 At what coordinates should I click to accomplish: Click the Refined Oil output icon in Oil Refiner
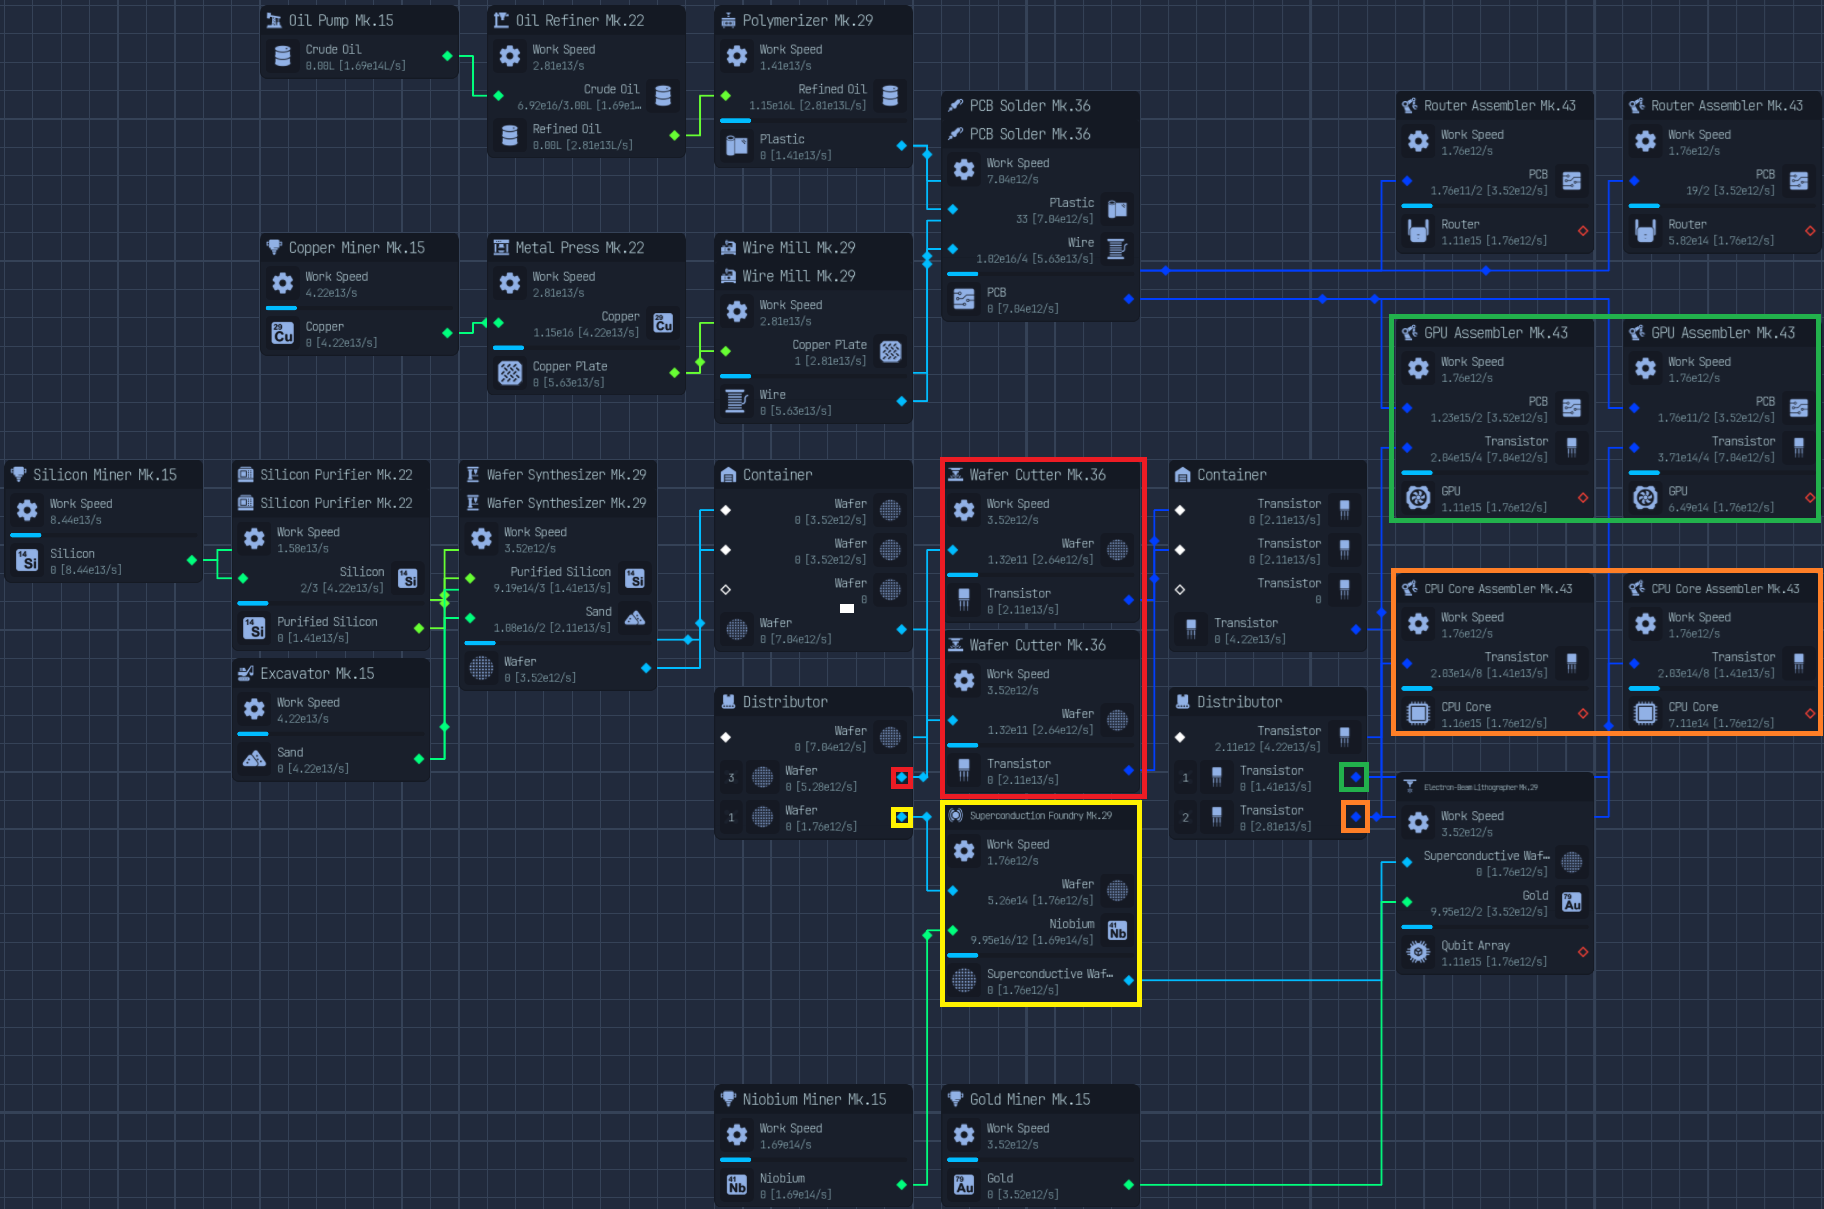coord(510,135)
